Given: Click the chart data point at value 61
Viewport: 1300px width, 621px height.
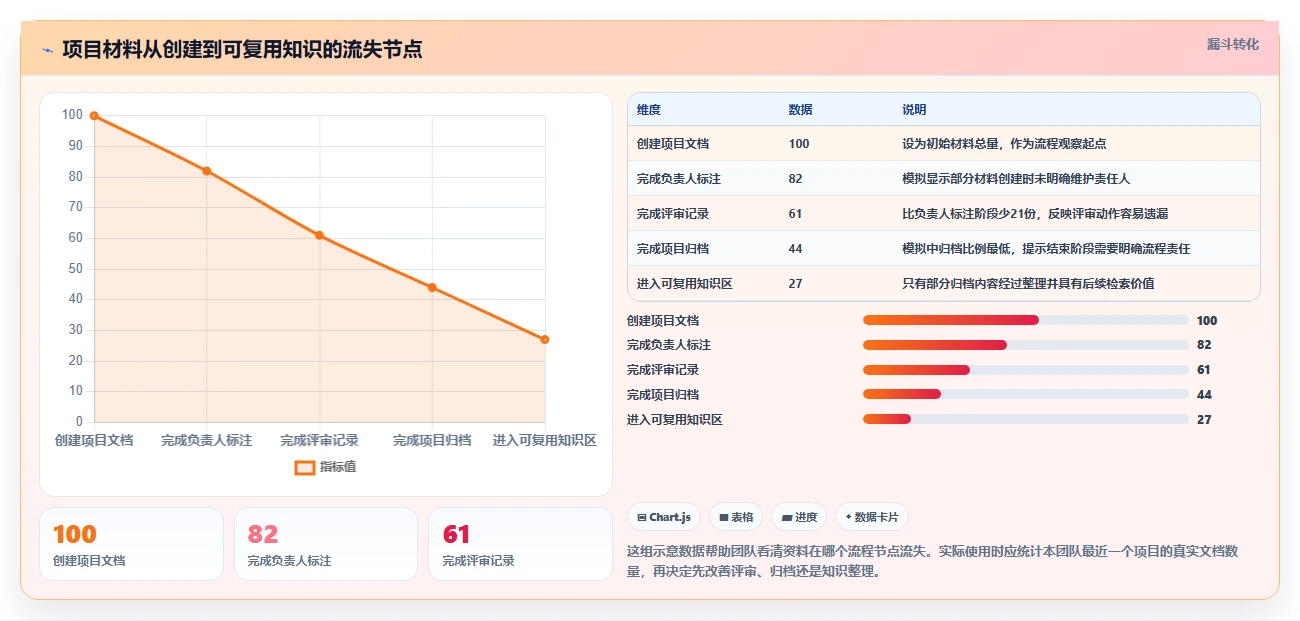Looking at the screenshot, I should [320, 235].
